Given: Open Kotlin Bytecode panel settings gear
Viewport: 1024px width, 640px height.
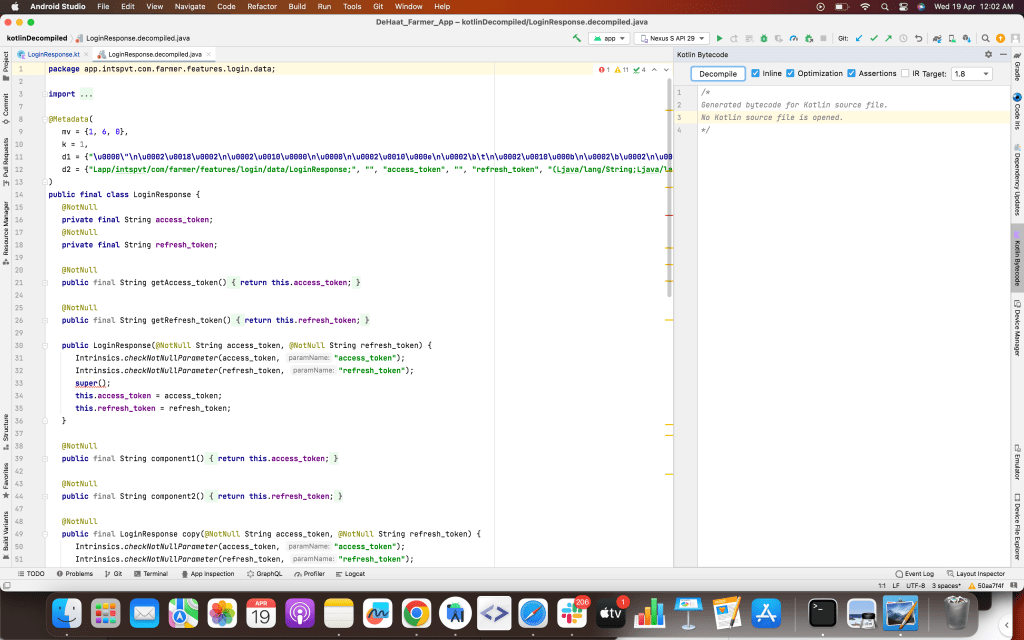Looking at the screenshot, I should [x=988, y=54].
